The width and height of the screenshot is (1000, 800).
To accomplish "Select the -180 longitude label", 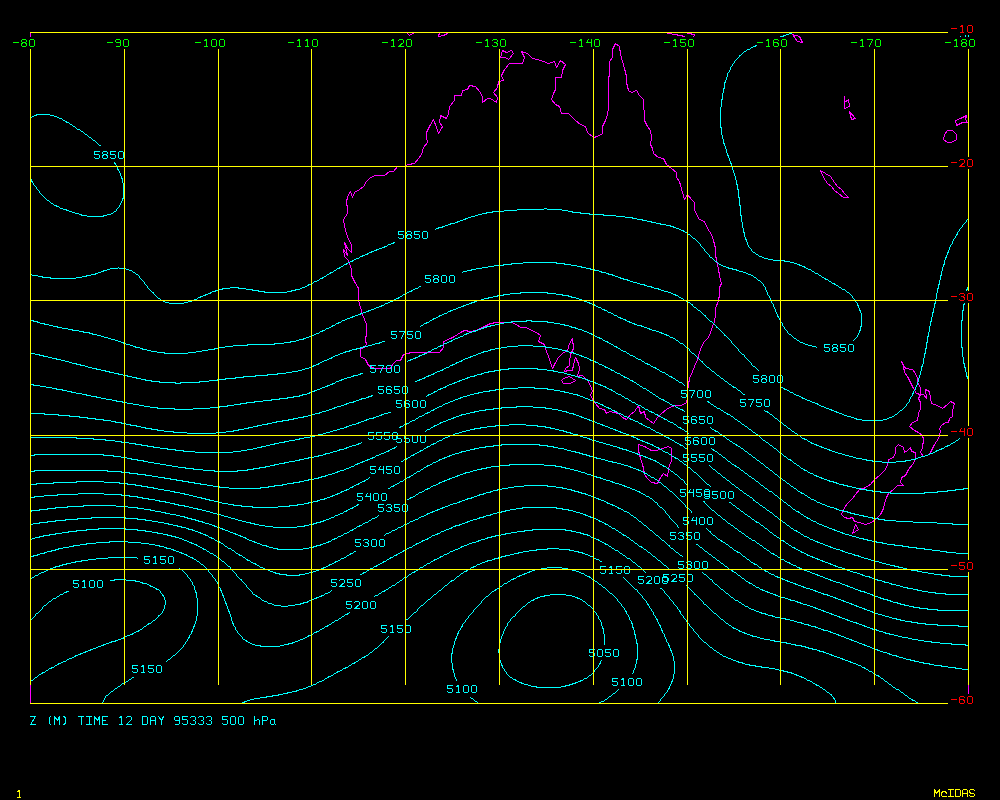I will 960,43.
